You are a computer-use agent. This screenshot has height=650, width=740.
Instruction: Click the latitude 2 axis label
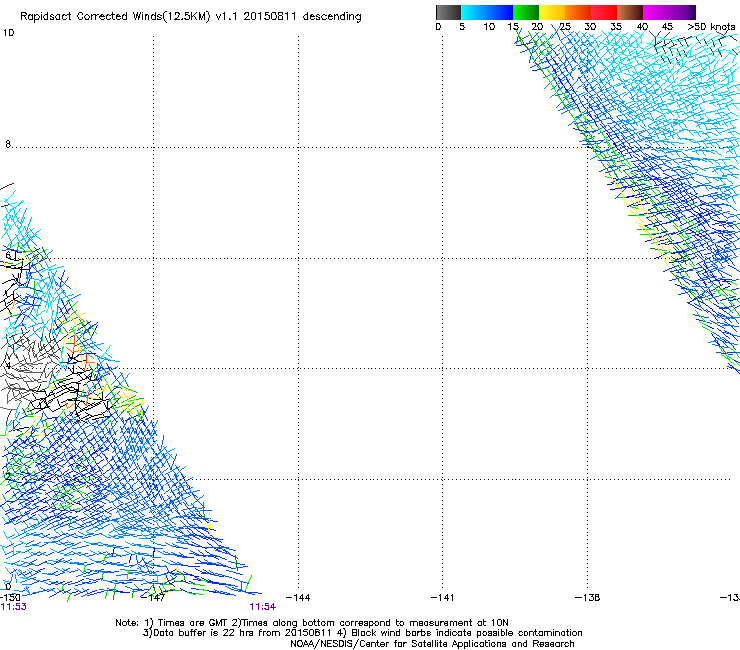point(8,476)
